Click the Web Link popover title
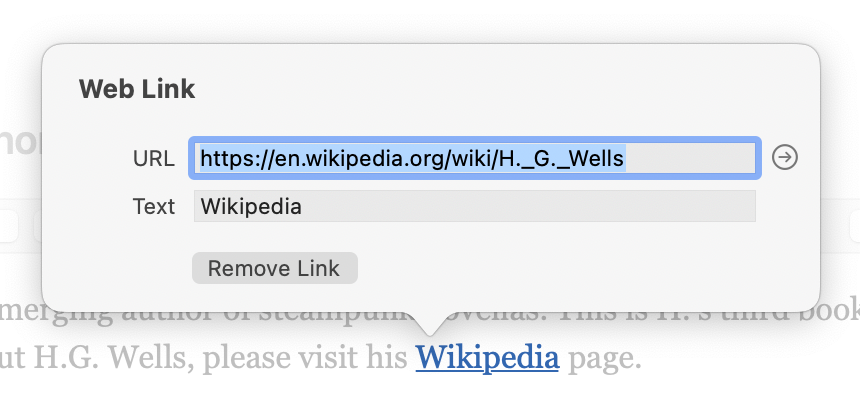The height and width of the screenshot is (400, 860). (137, 89)
